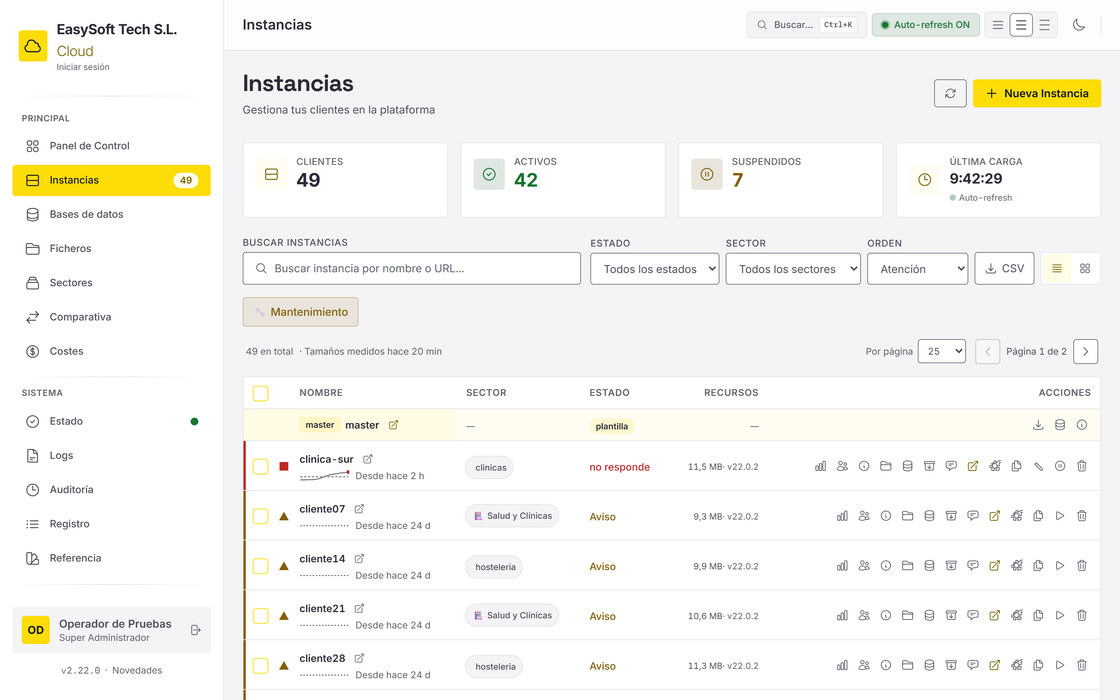Screen dimensions: 1120x700
Task: Toggle the select-all checkbox in table header
Action: pos(261,394)
